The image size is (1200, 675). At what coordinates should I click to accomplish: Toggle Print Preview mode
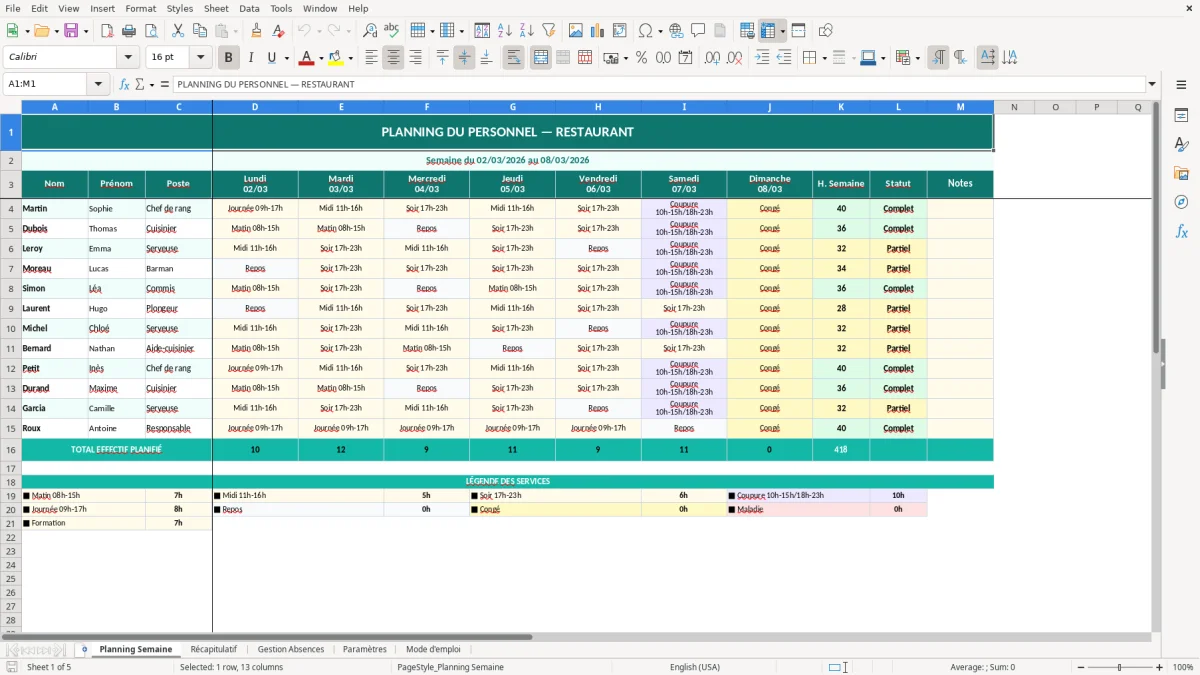[149, 31]
